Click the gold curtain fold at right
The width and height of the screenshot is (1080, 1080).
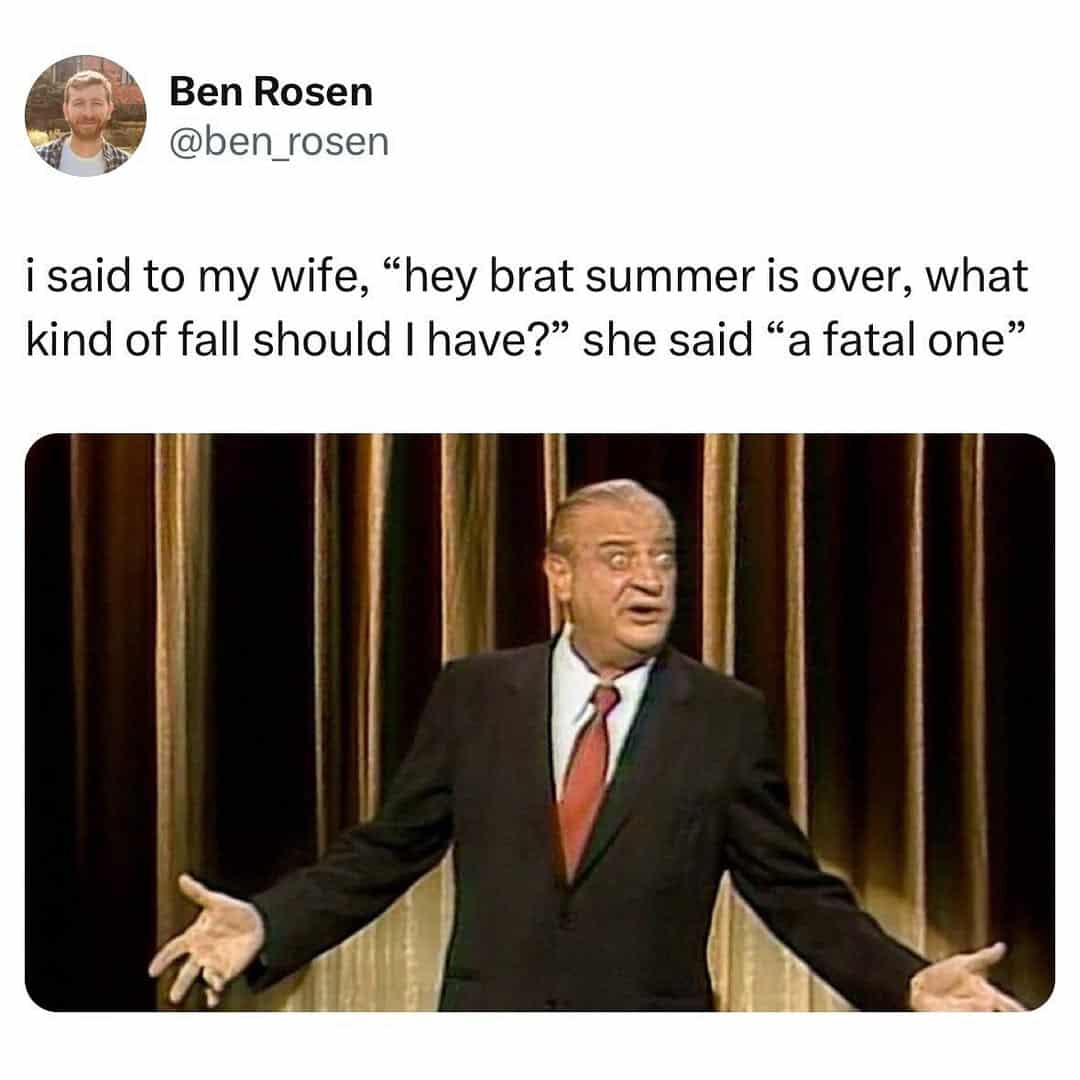pos(916,689)
